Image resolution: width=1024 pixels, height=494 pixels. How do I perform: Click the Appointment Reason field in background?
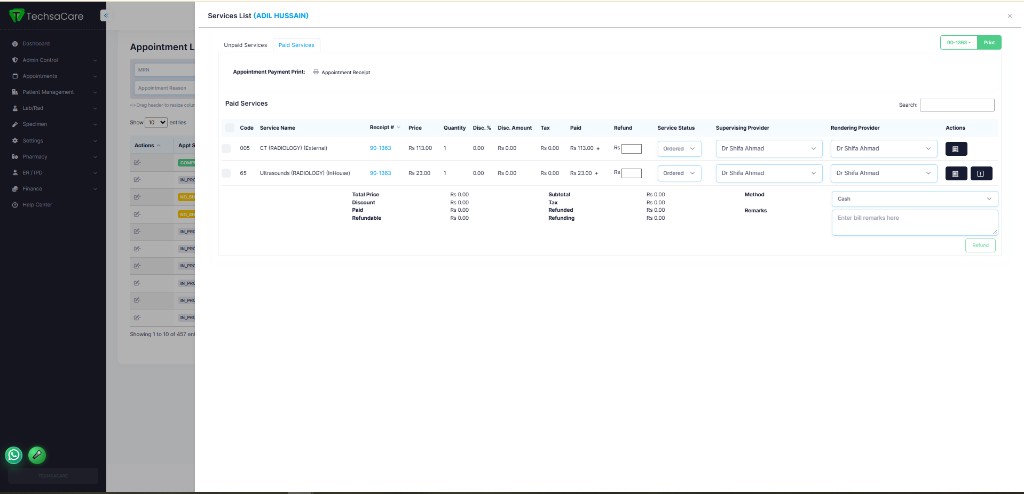pos(165,88)
